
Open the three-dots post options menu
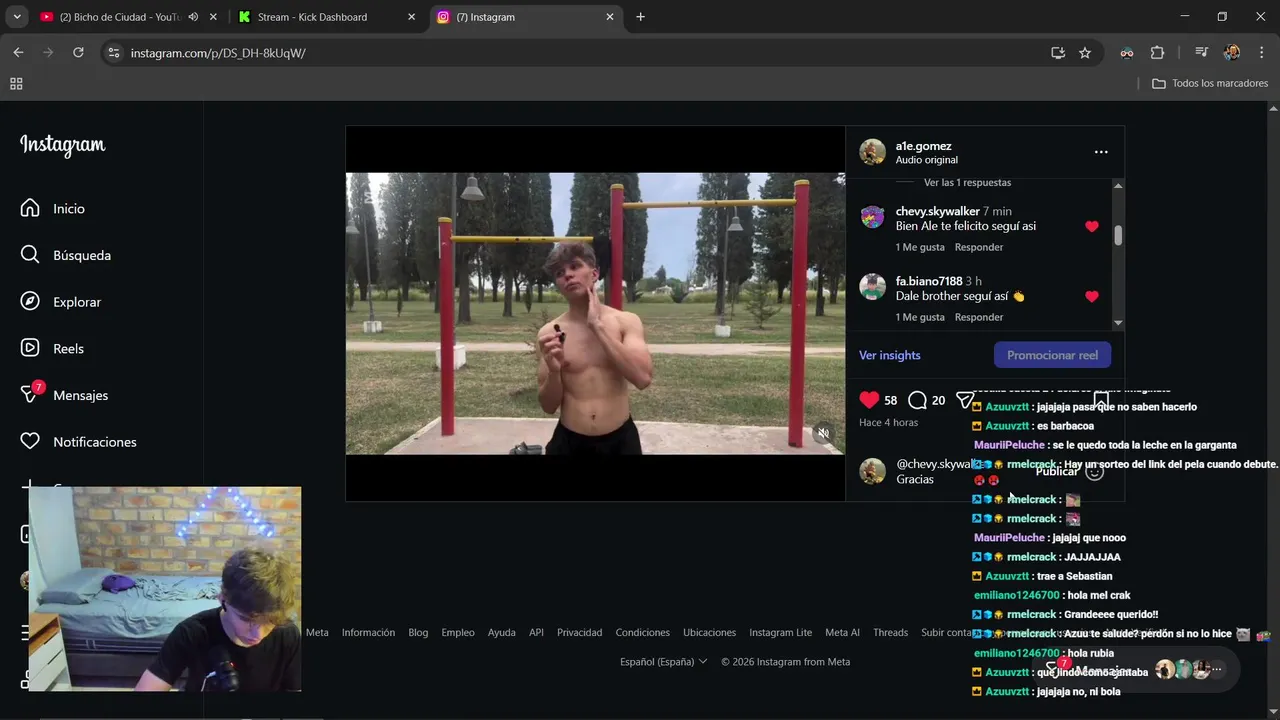click(x=1101, y=152)
